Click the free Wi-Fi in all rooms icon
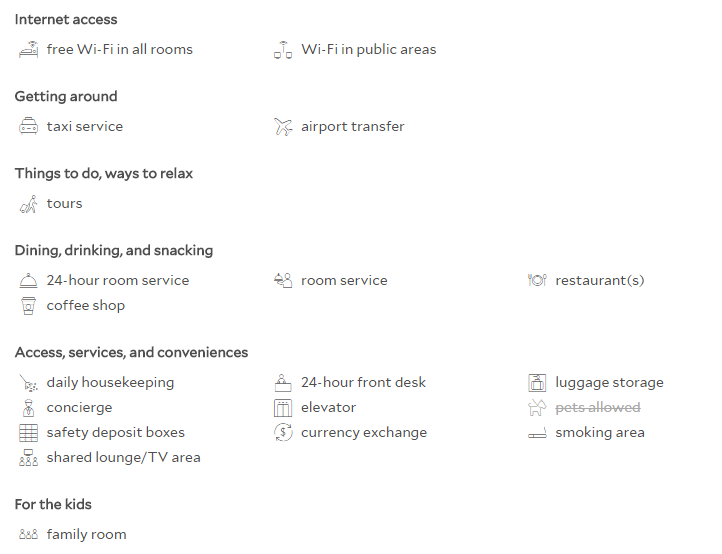 29,50
